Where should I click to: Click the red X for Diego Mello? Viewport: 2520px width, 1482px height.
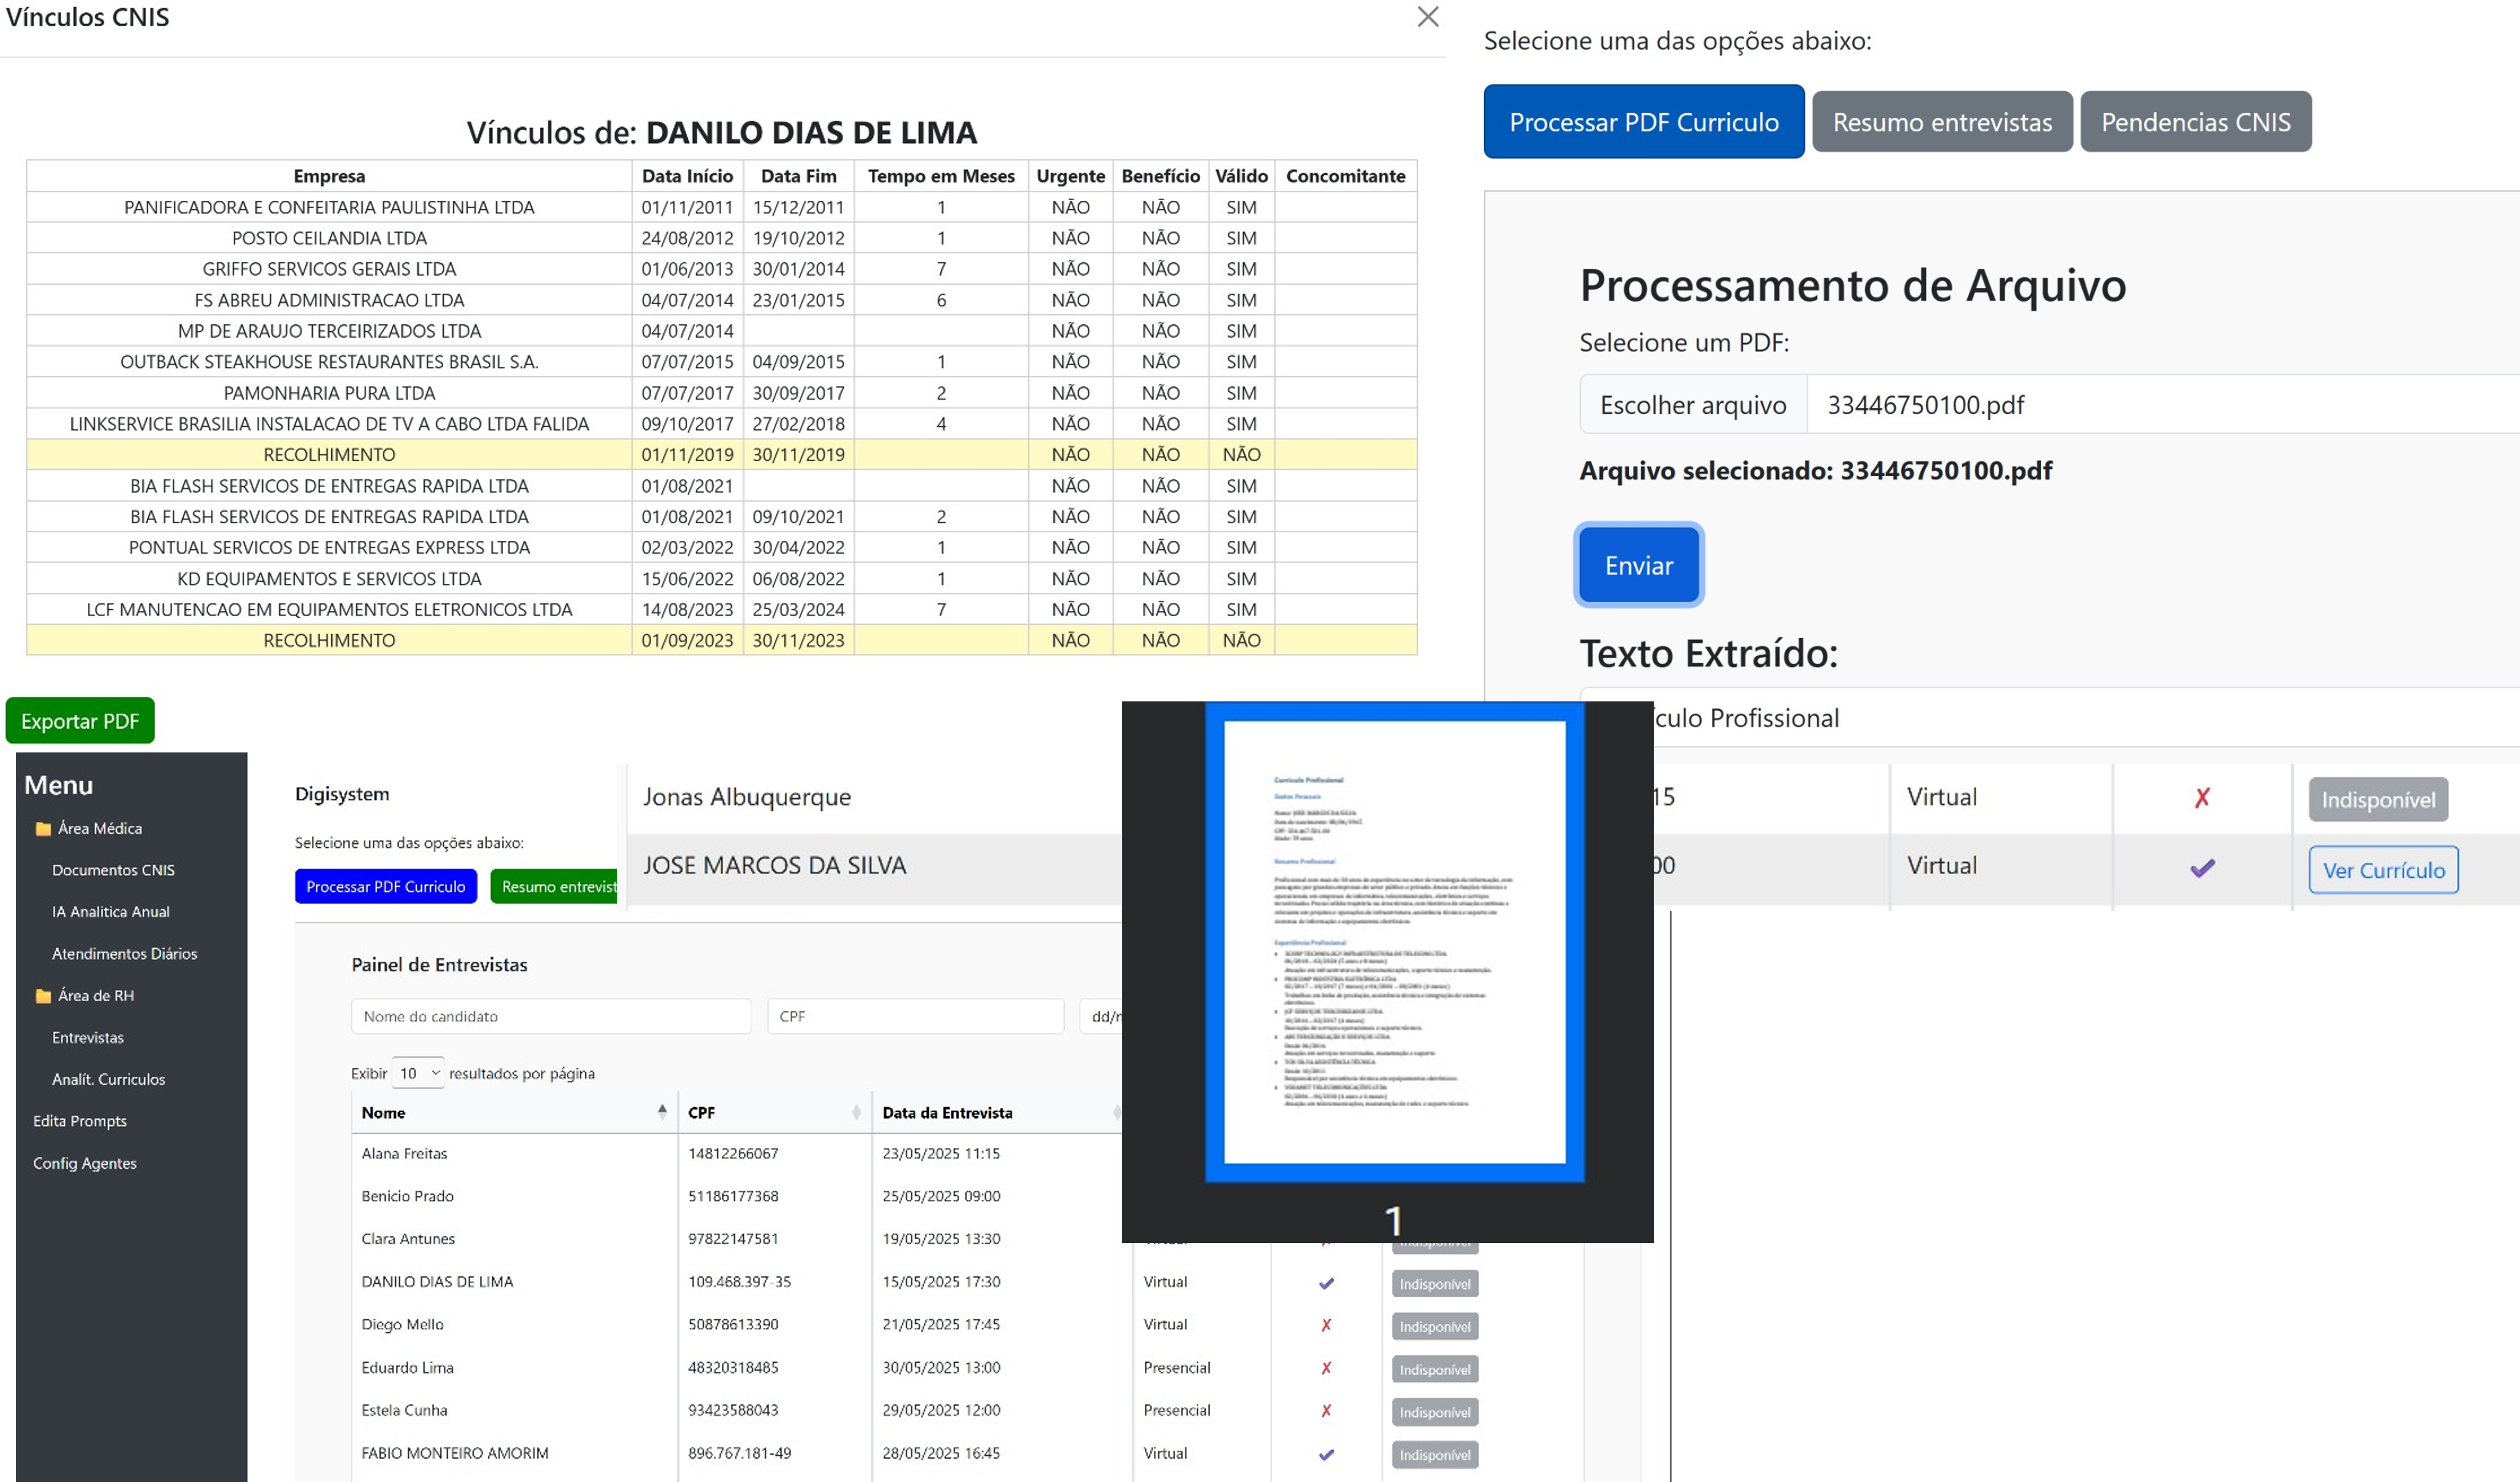pos(1326,1325)
